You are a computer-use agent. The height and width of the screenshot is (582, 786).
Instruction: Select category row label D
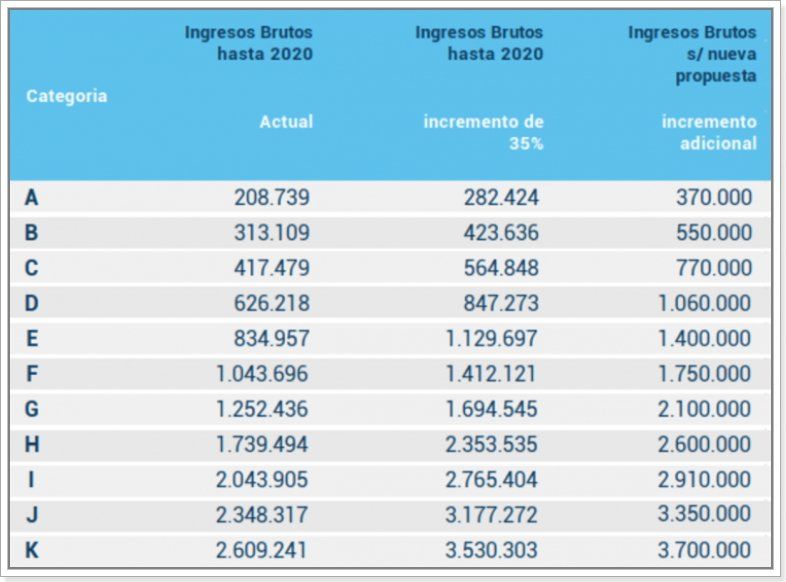pos(32,303)
